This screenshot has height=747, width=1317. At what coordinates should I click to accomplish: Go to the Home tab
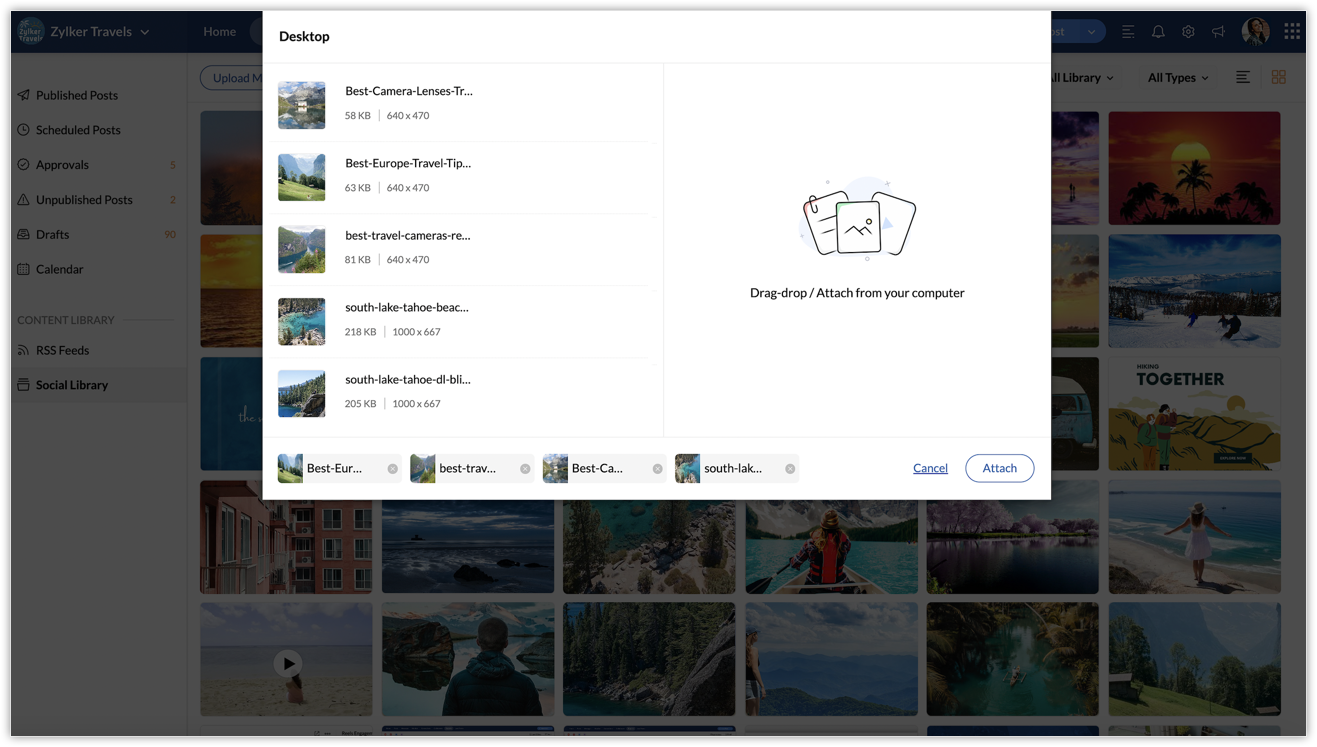tap(220, 32)
